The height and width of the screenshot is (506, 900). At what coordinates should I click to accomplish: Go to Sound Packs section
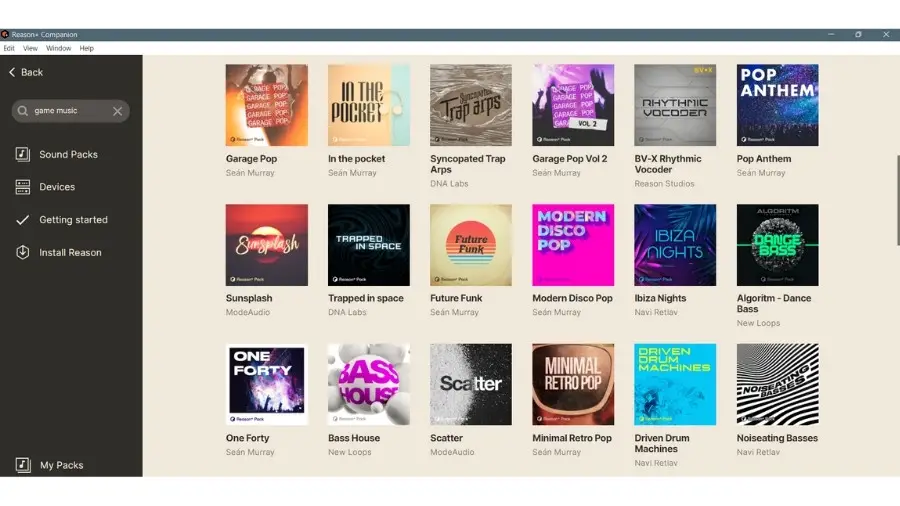coord(68,154)
